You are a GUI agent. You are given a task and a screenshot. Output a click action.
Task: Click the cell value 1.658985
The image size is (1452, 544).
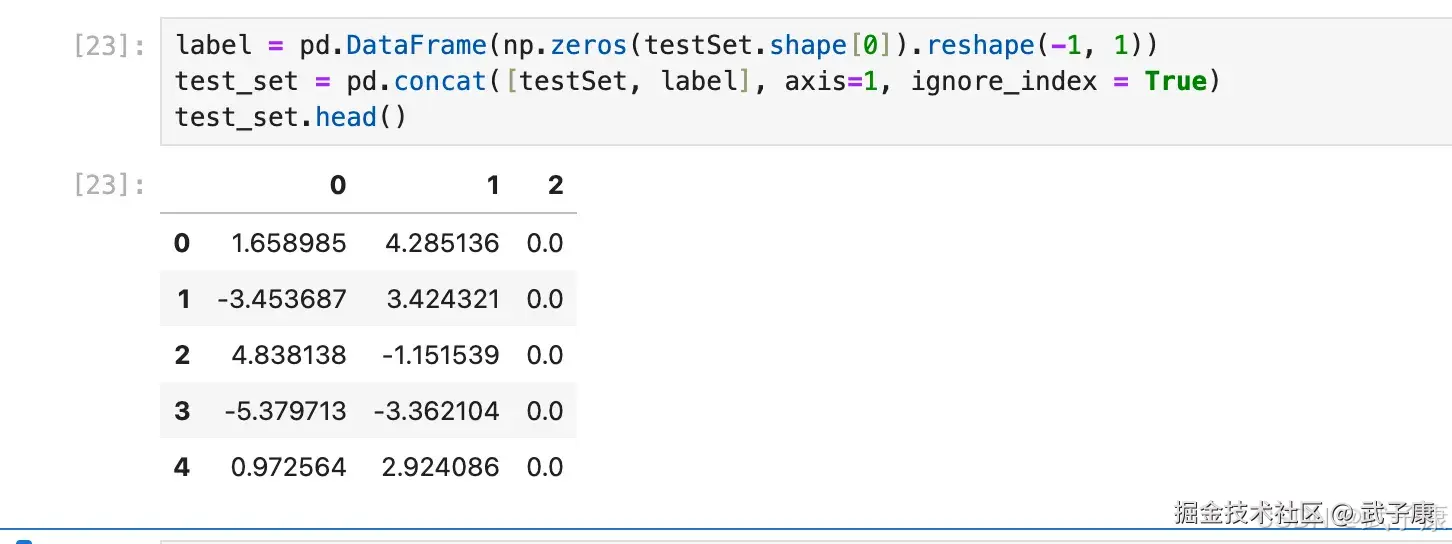click(288, 243)
